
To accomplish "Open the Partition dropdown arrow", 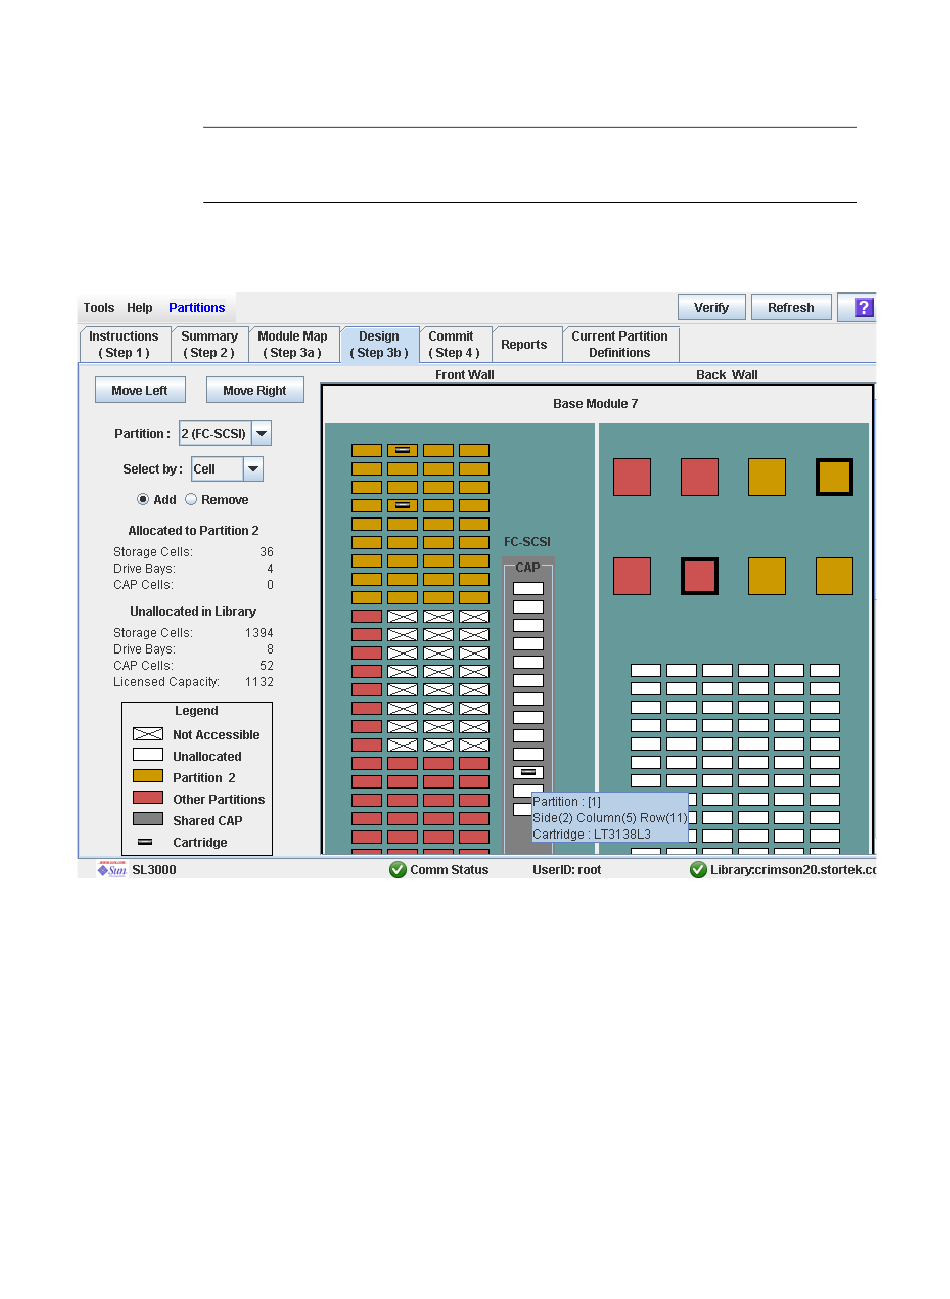I will [x=261, y=433].
